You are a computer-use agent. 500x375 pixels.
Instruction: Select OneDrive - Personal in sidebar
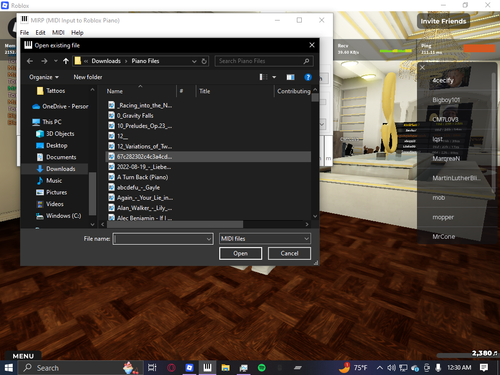tap(60, 106)
